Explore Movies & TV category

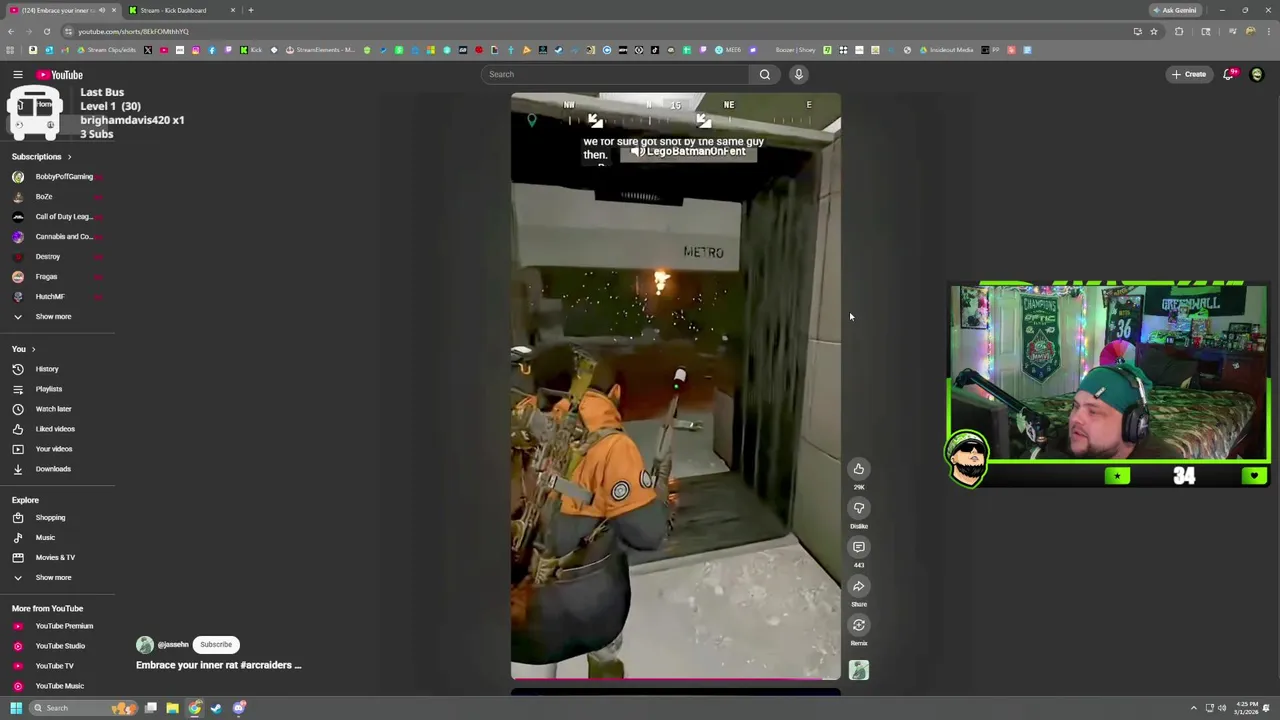coord(56,558)
